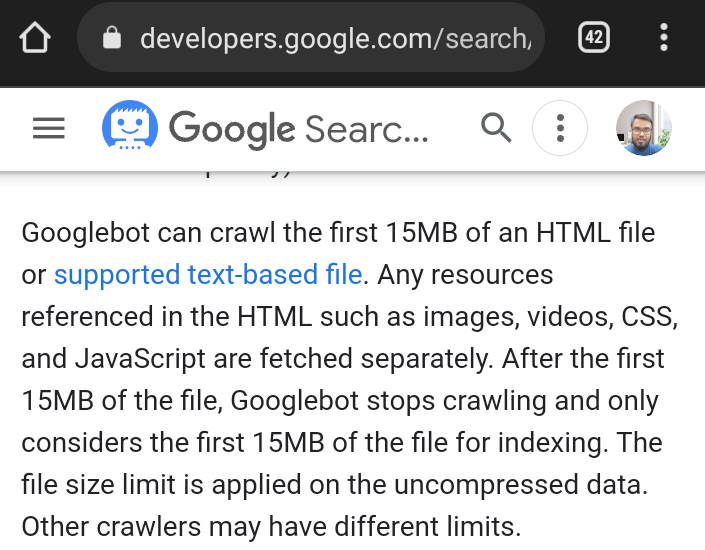The height and width of the screenshot is (550, 705).
Task: Open the browser's three-dot overflow menu
Action: tap(664, 37)
